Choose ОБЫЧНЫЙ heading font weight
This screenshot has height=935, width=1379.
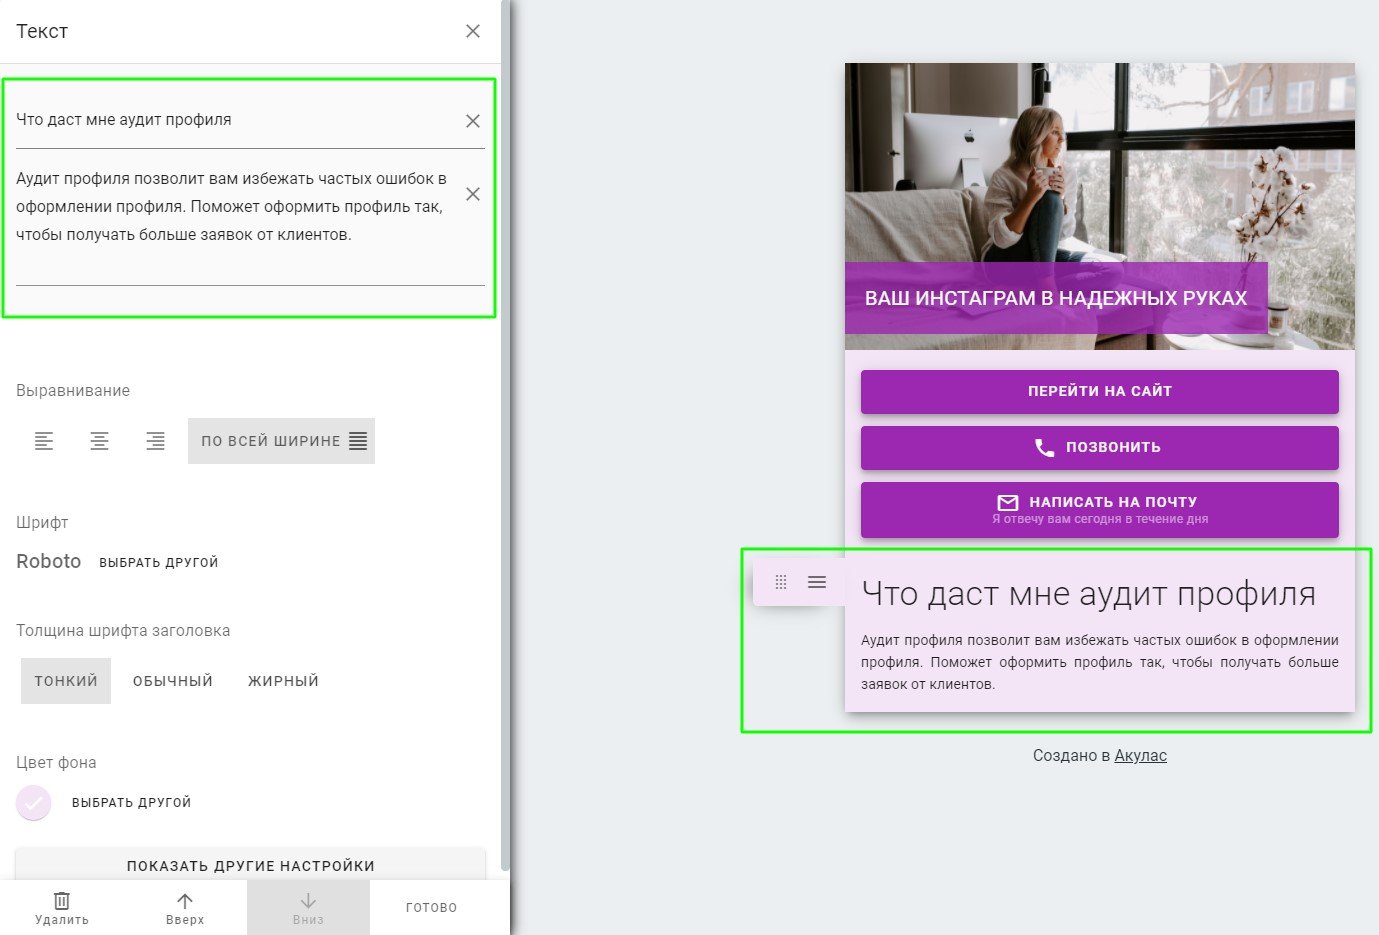[173, 681]
